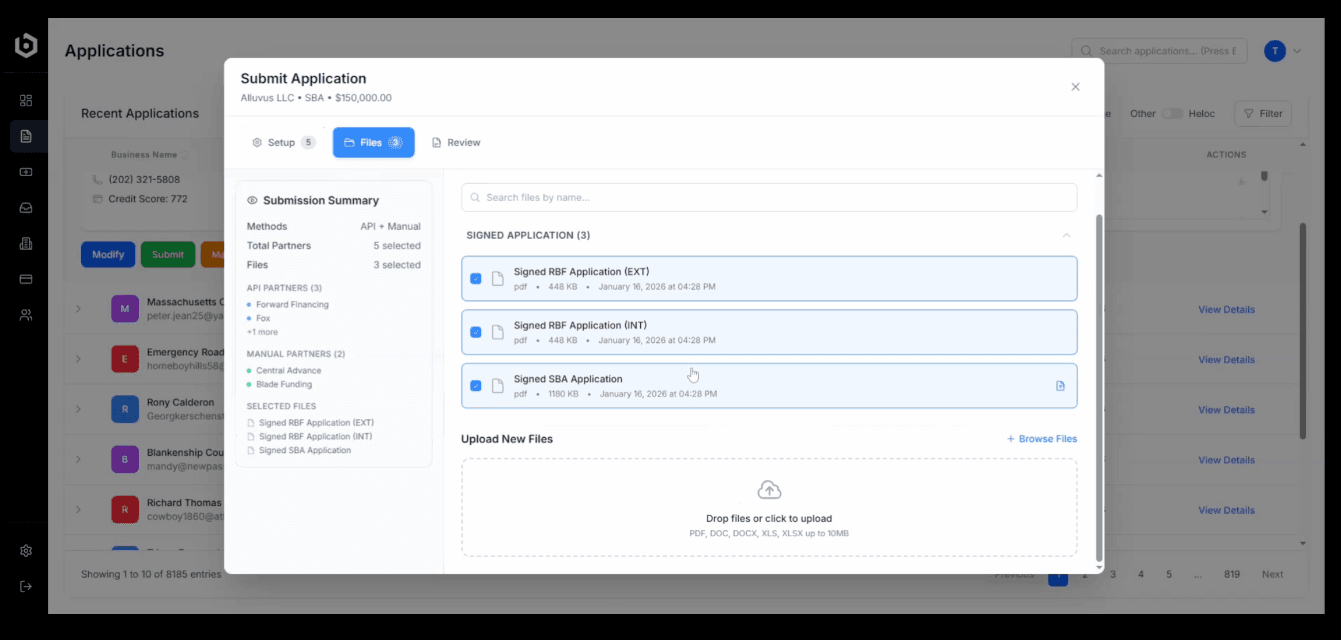Open settings via the gear icon

26,550
